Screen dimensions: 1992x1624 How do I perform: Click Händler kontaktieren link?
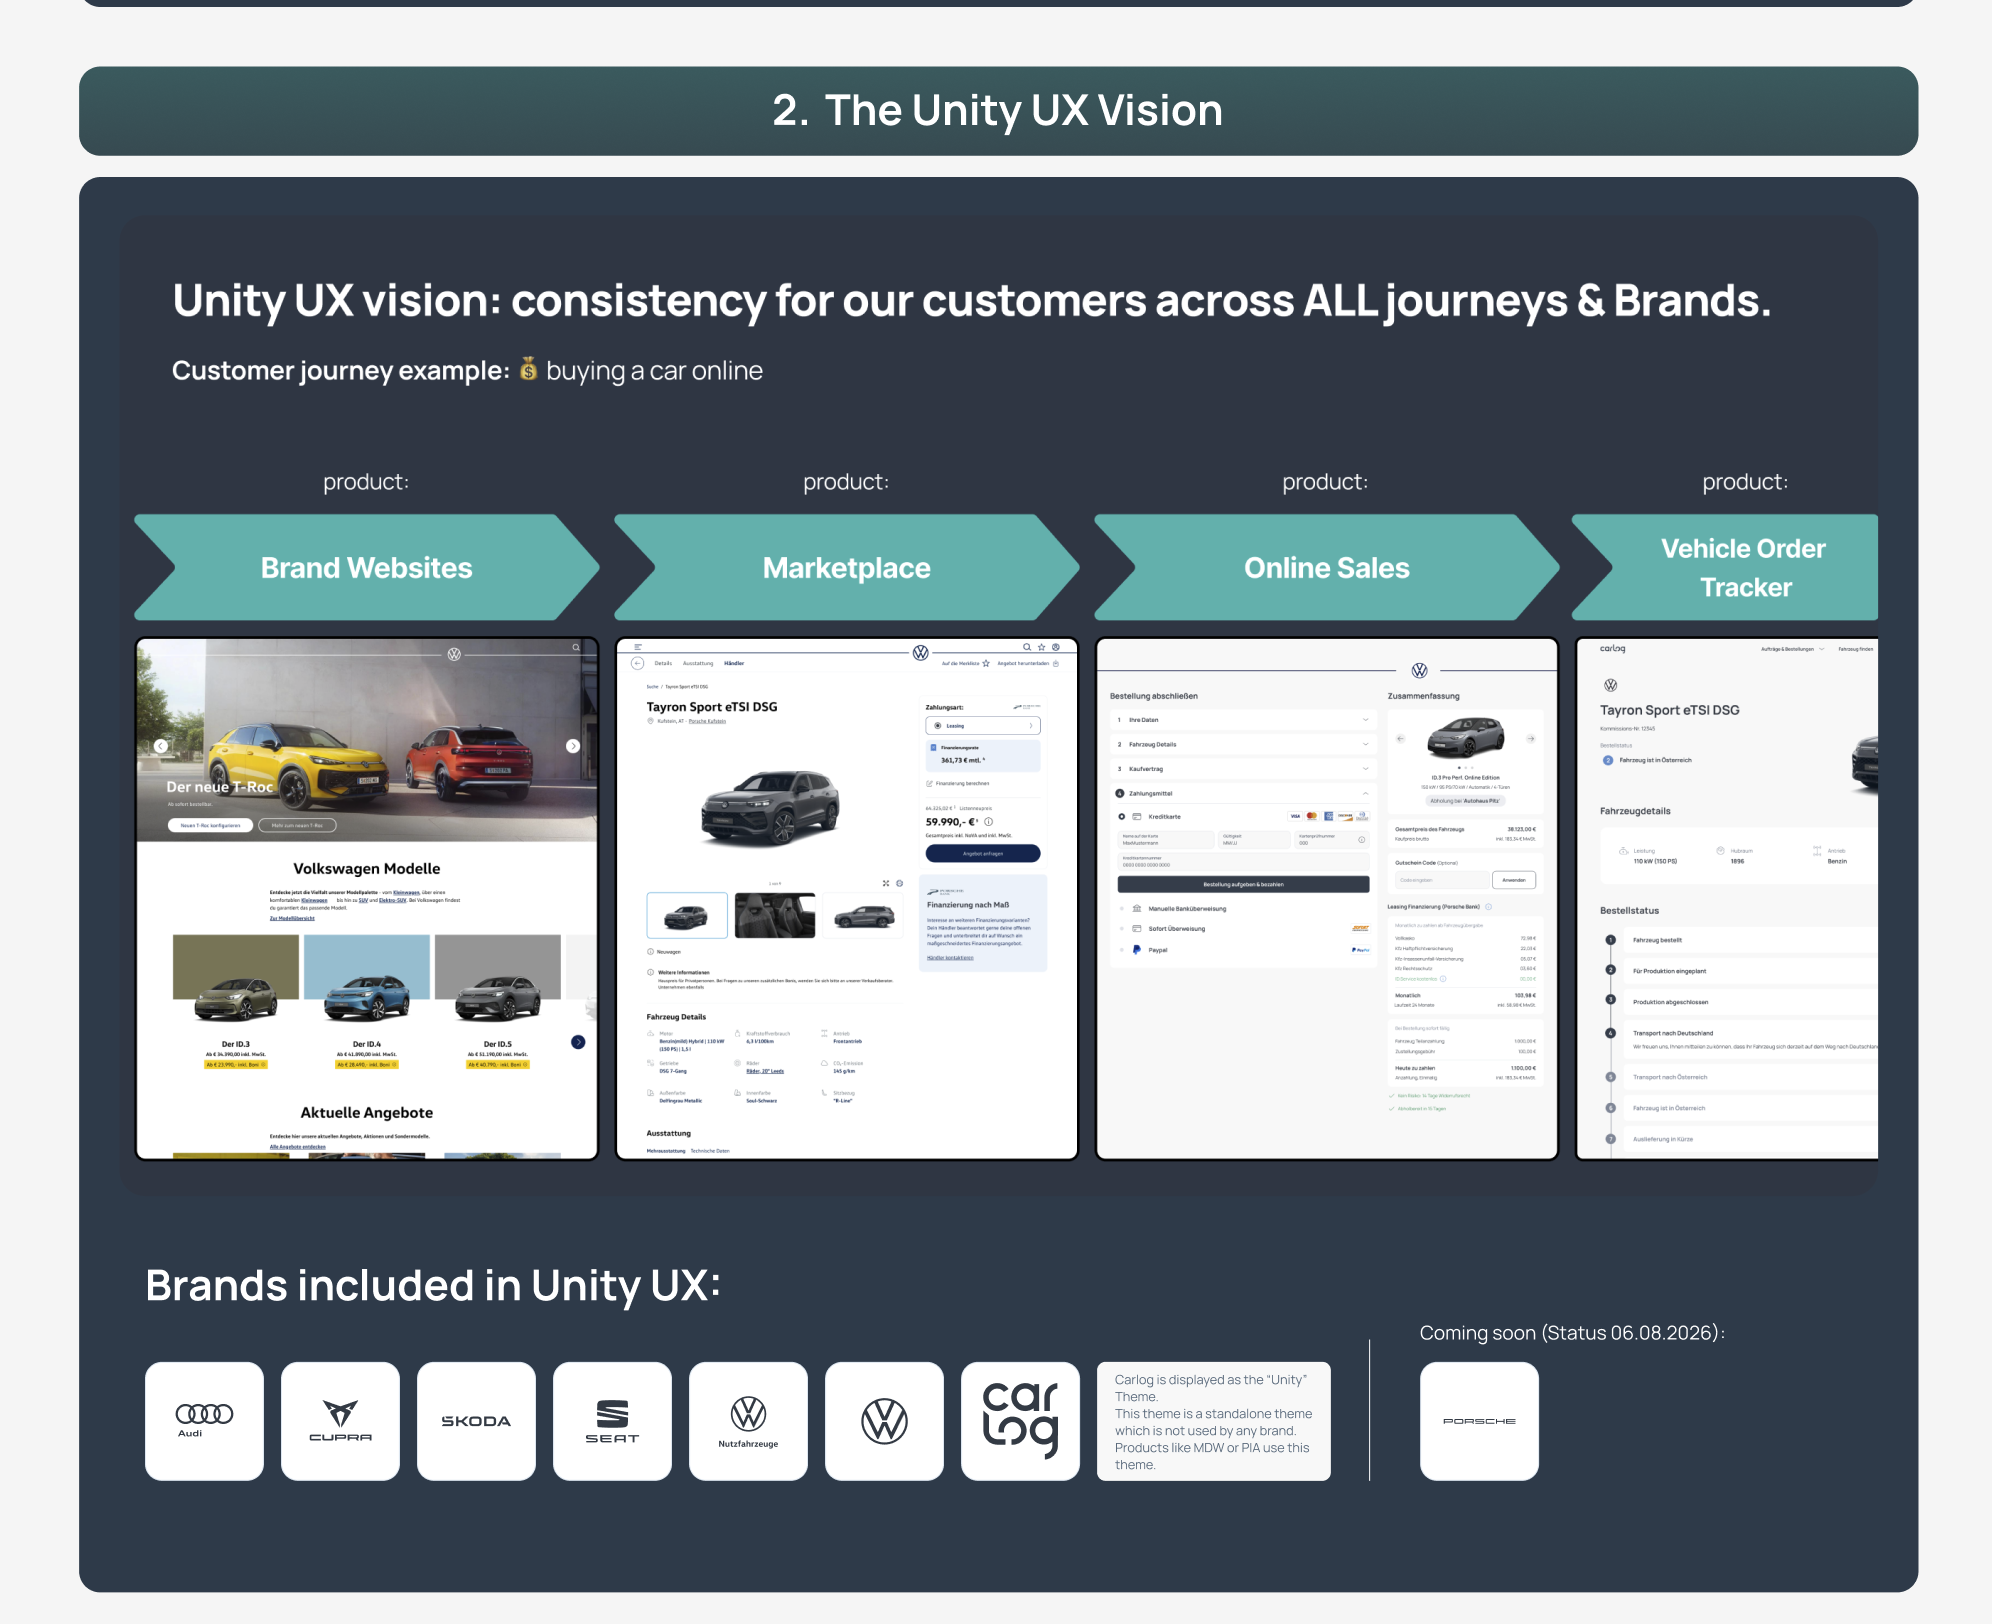pos(950,958)
